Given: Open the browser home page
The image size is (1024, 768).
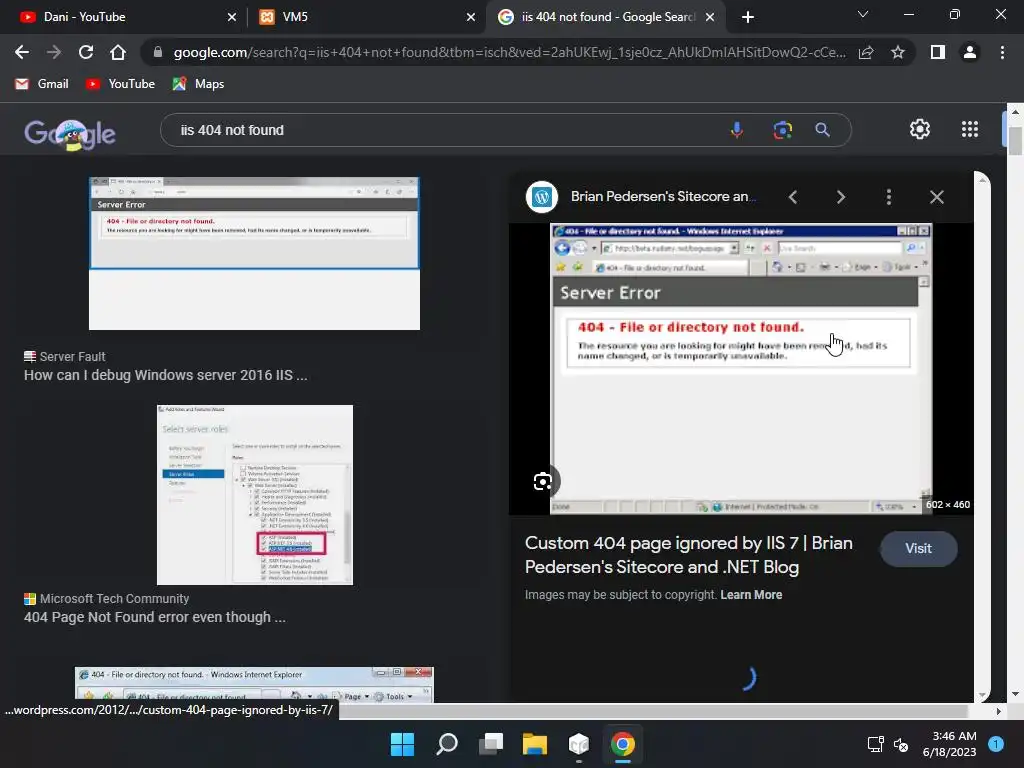Looking at the screenshot, I should click(118, 52).
